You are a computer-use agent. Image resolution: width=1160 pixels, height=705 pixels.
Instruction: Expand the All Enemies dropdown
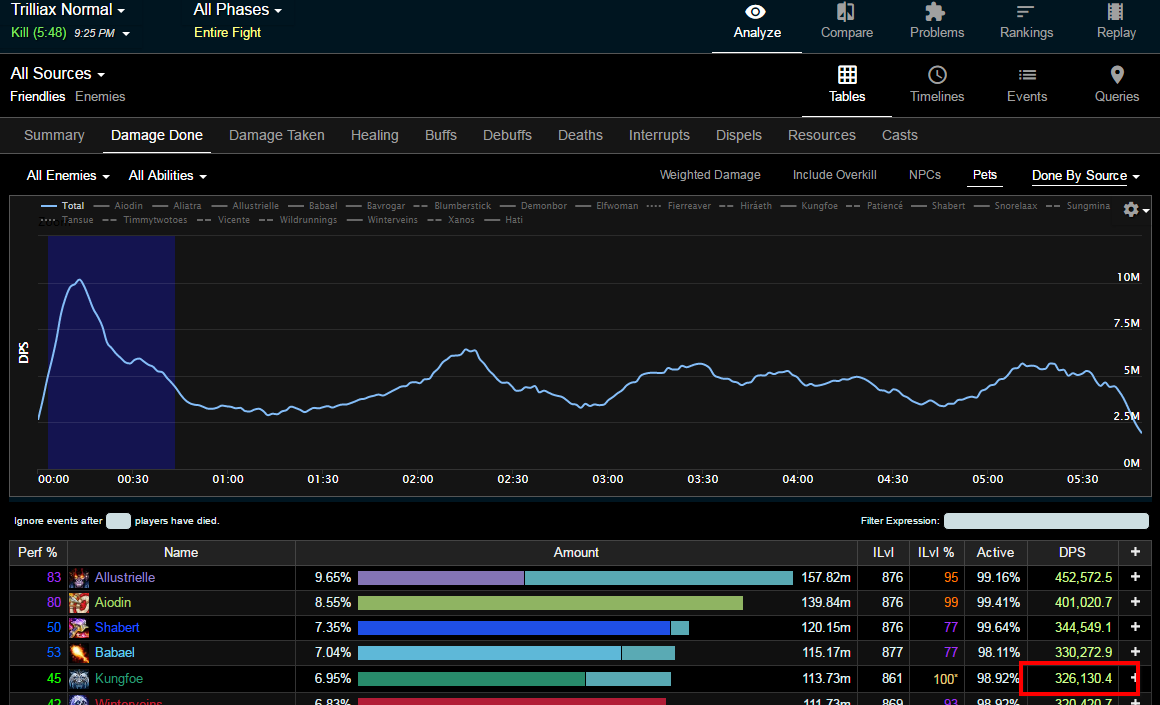(x=68, y=175)
